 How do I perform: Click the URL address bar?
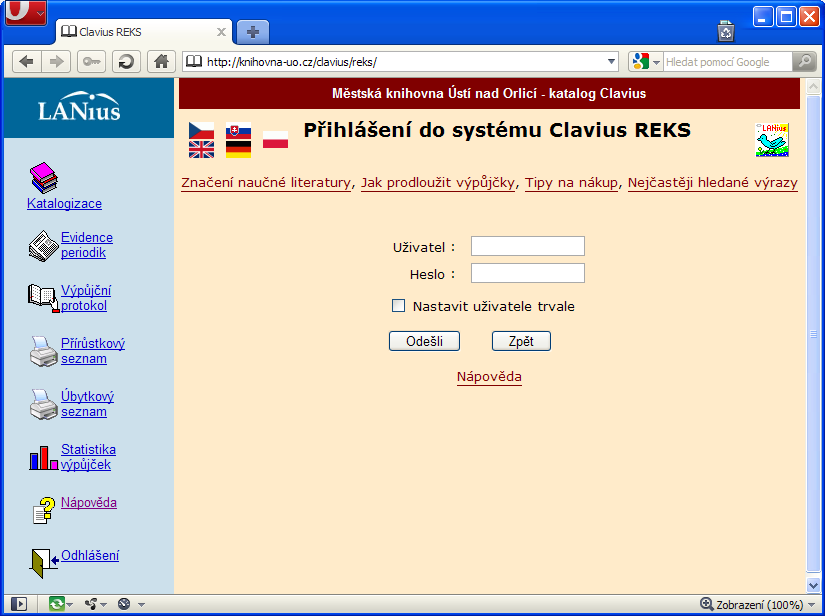pos(401,62)
